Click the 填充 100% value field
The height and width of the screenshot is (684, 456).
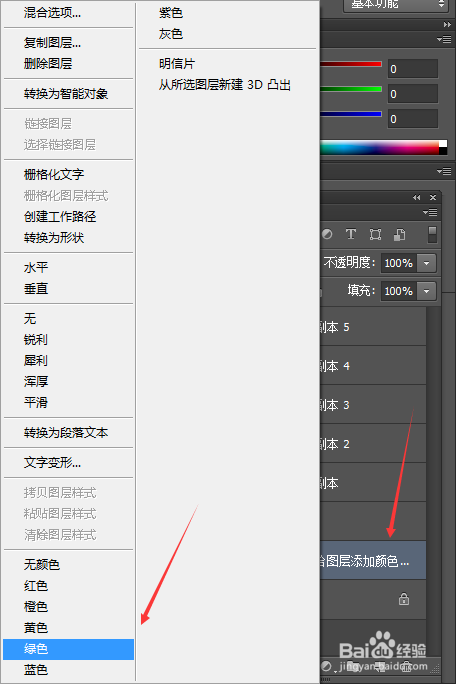(399, 291)
